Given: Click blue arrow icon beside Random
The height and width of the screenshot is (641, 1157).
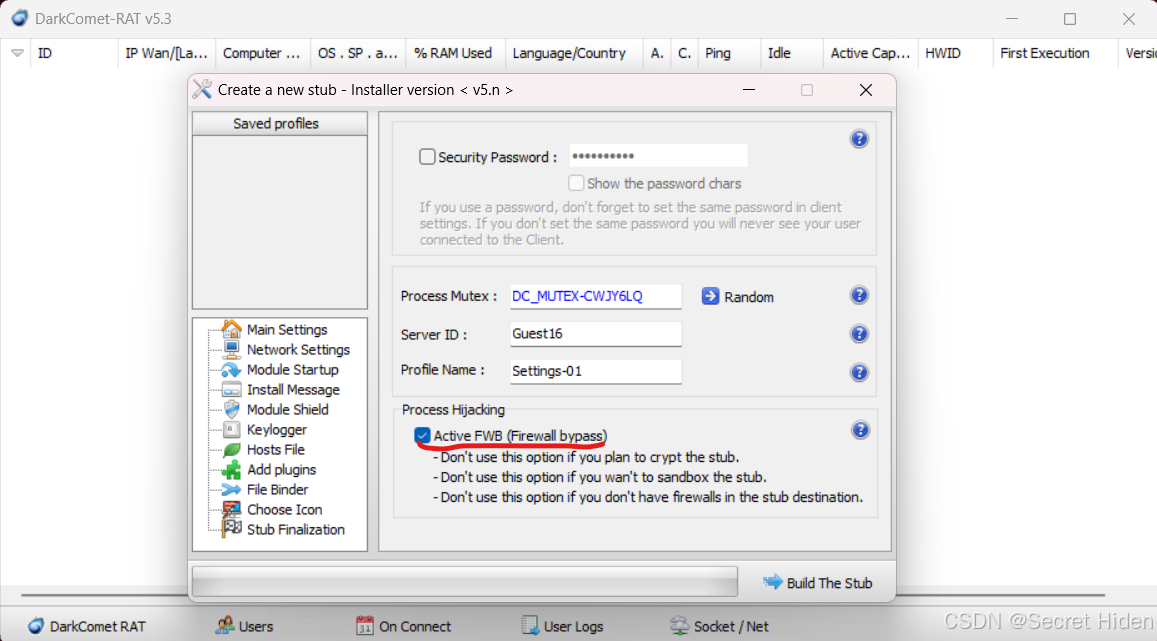Looking at the screenshot, I should coord(710,296).
